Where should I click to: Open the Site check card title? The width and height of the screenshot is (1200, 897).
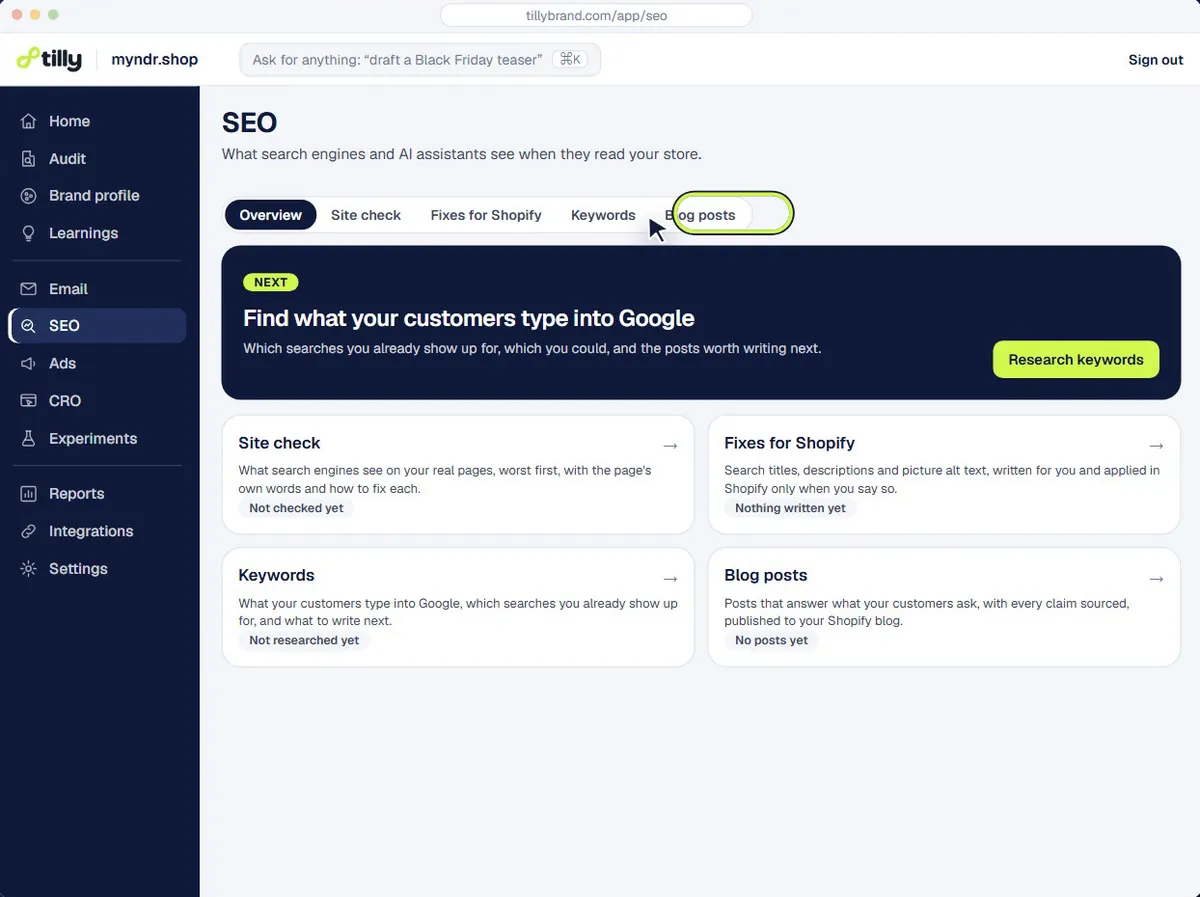point(279,443)
